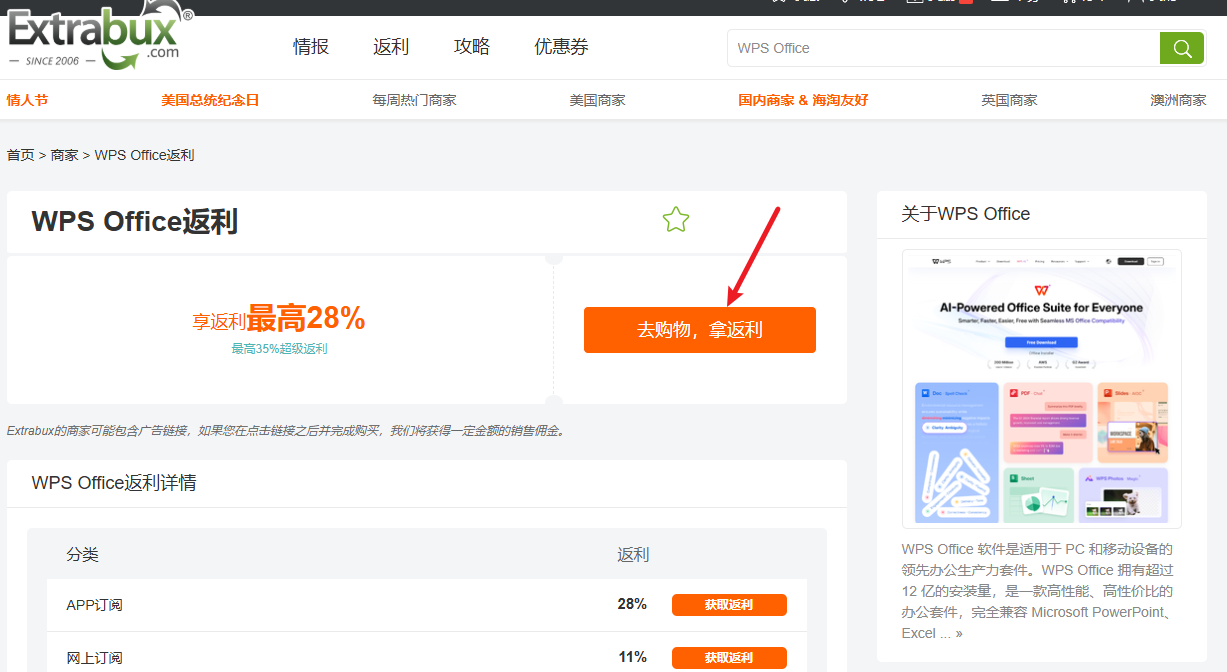Click 获取返利 for 网上订阅
The height and width of the screenshot is (672, 1227).
pyautogui.click(x=729, y=658)
